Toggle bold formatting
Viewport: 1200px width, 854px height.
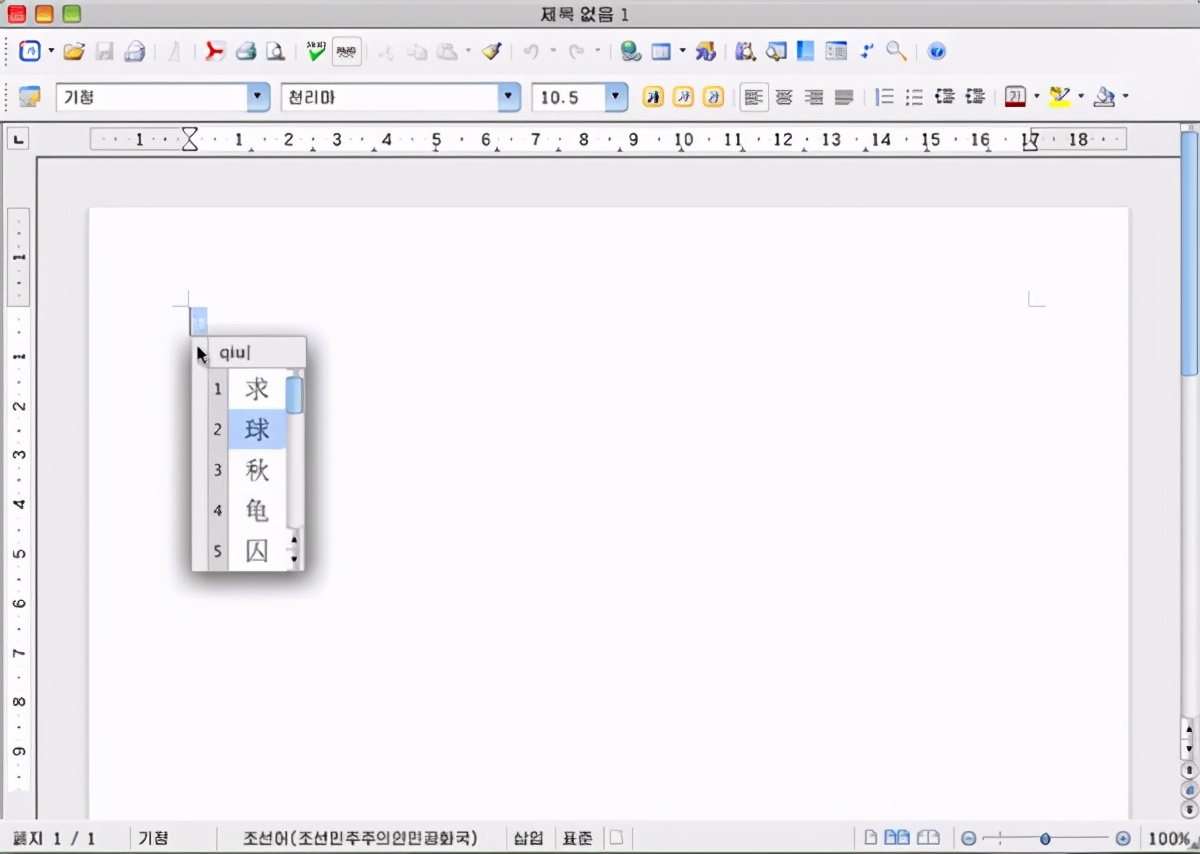[x=653, y=97]
